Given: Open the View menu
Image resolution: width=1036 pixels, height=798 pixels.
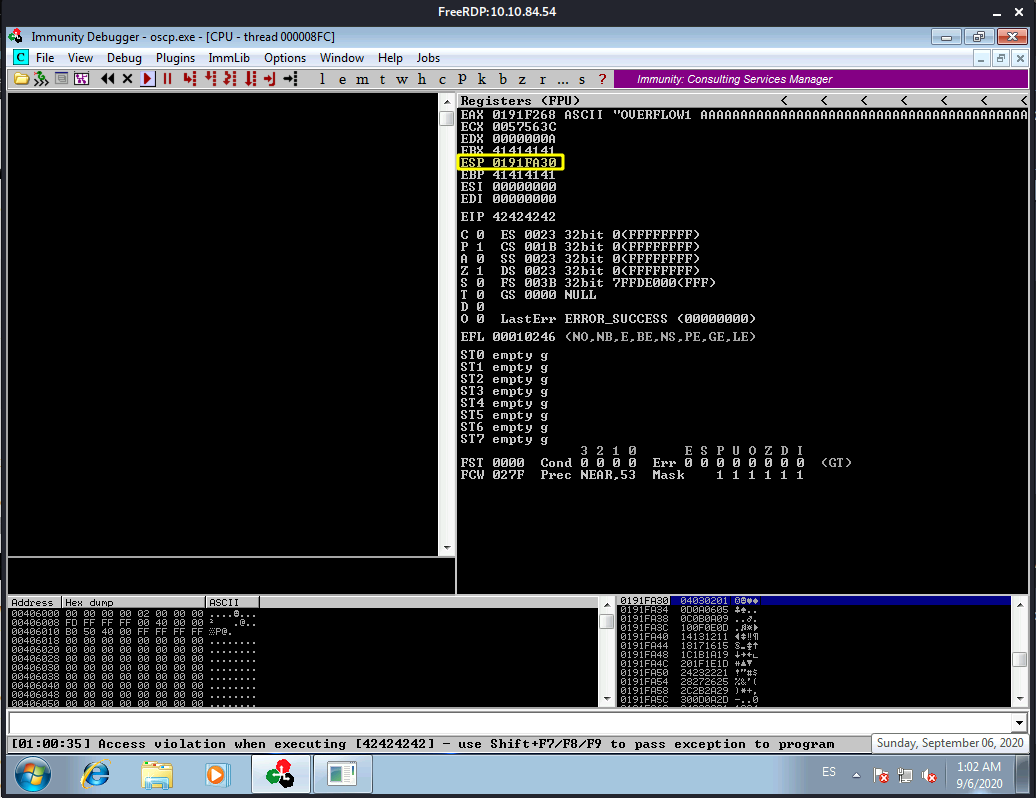Looking at the screenshot, I should (x=80, y=57).
